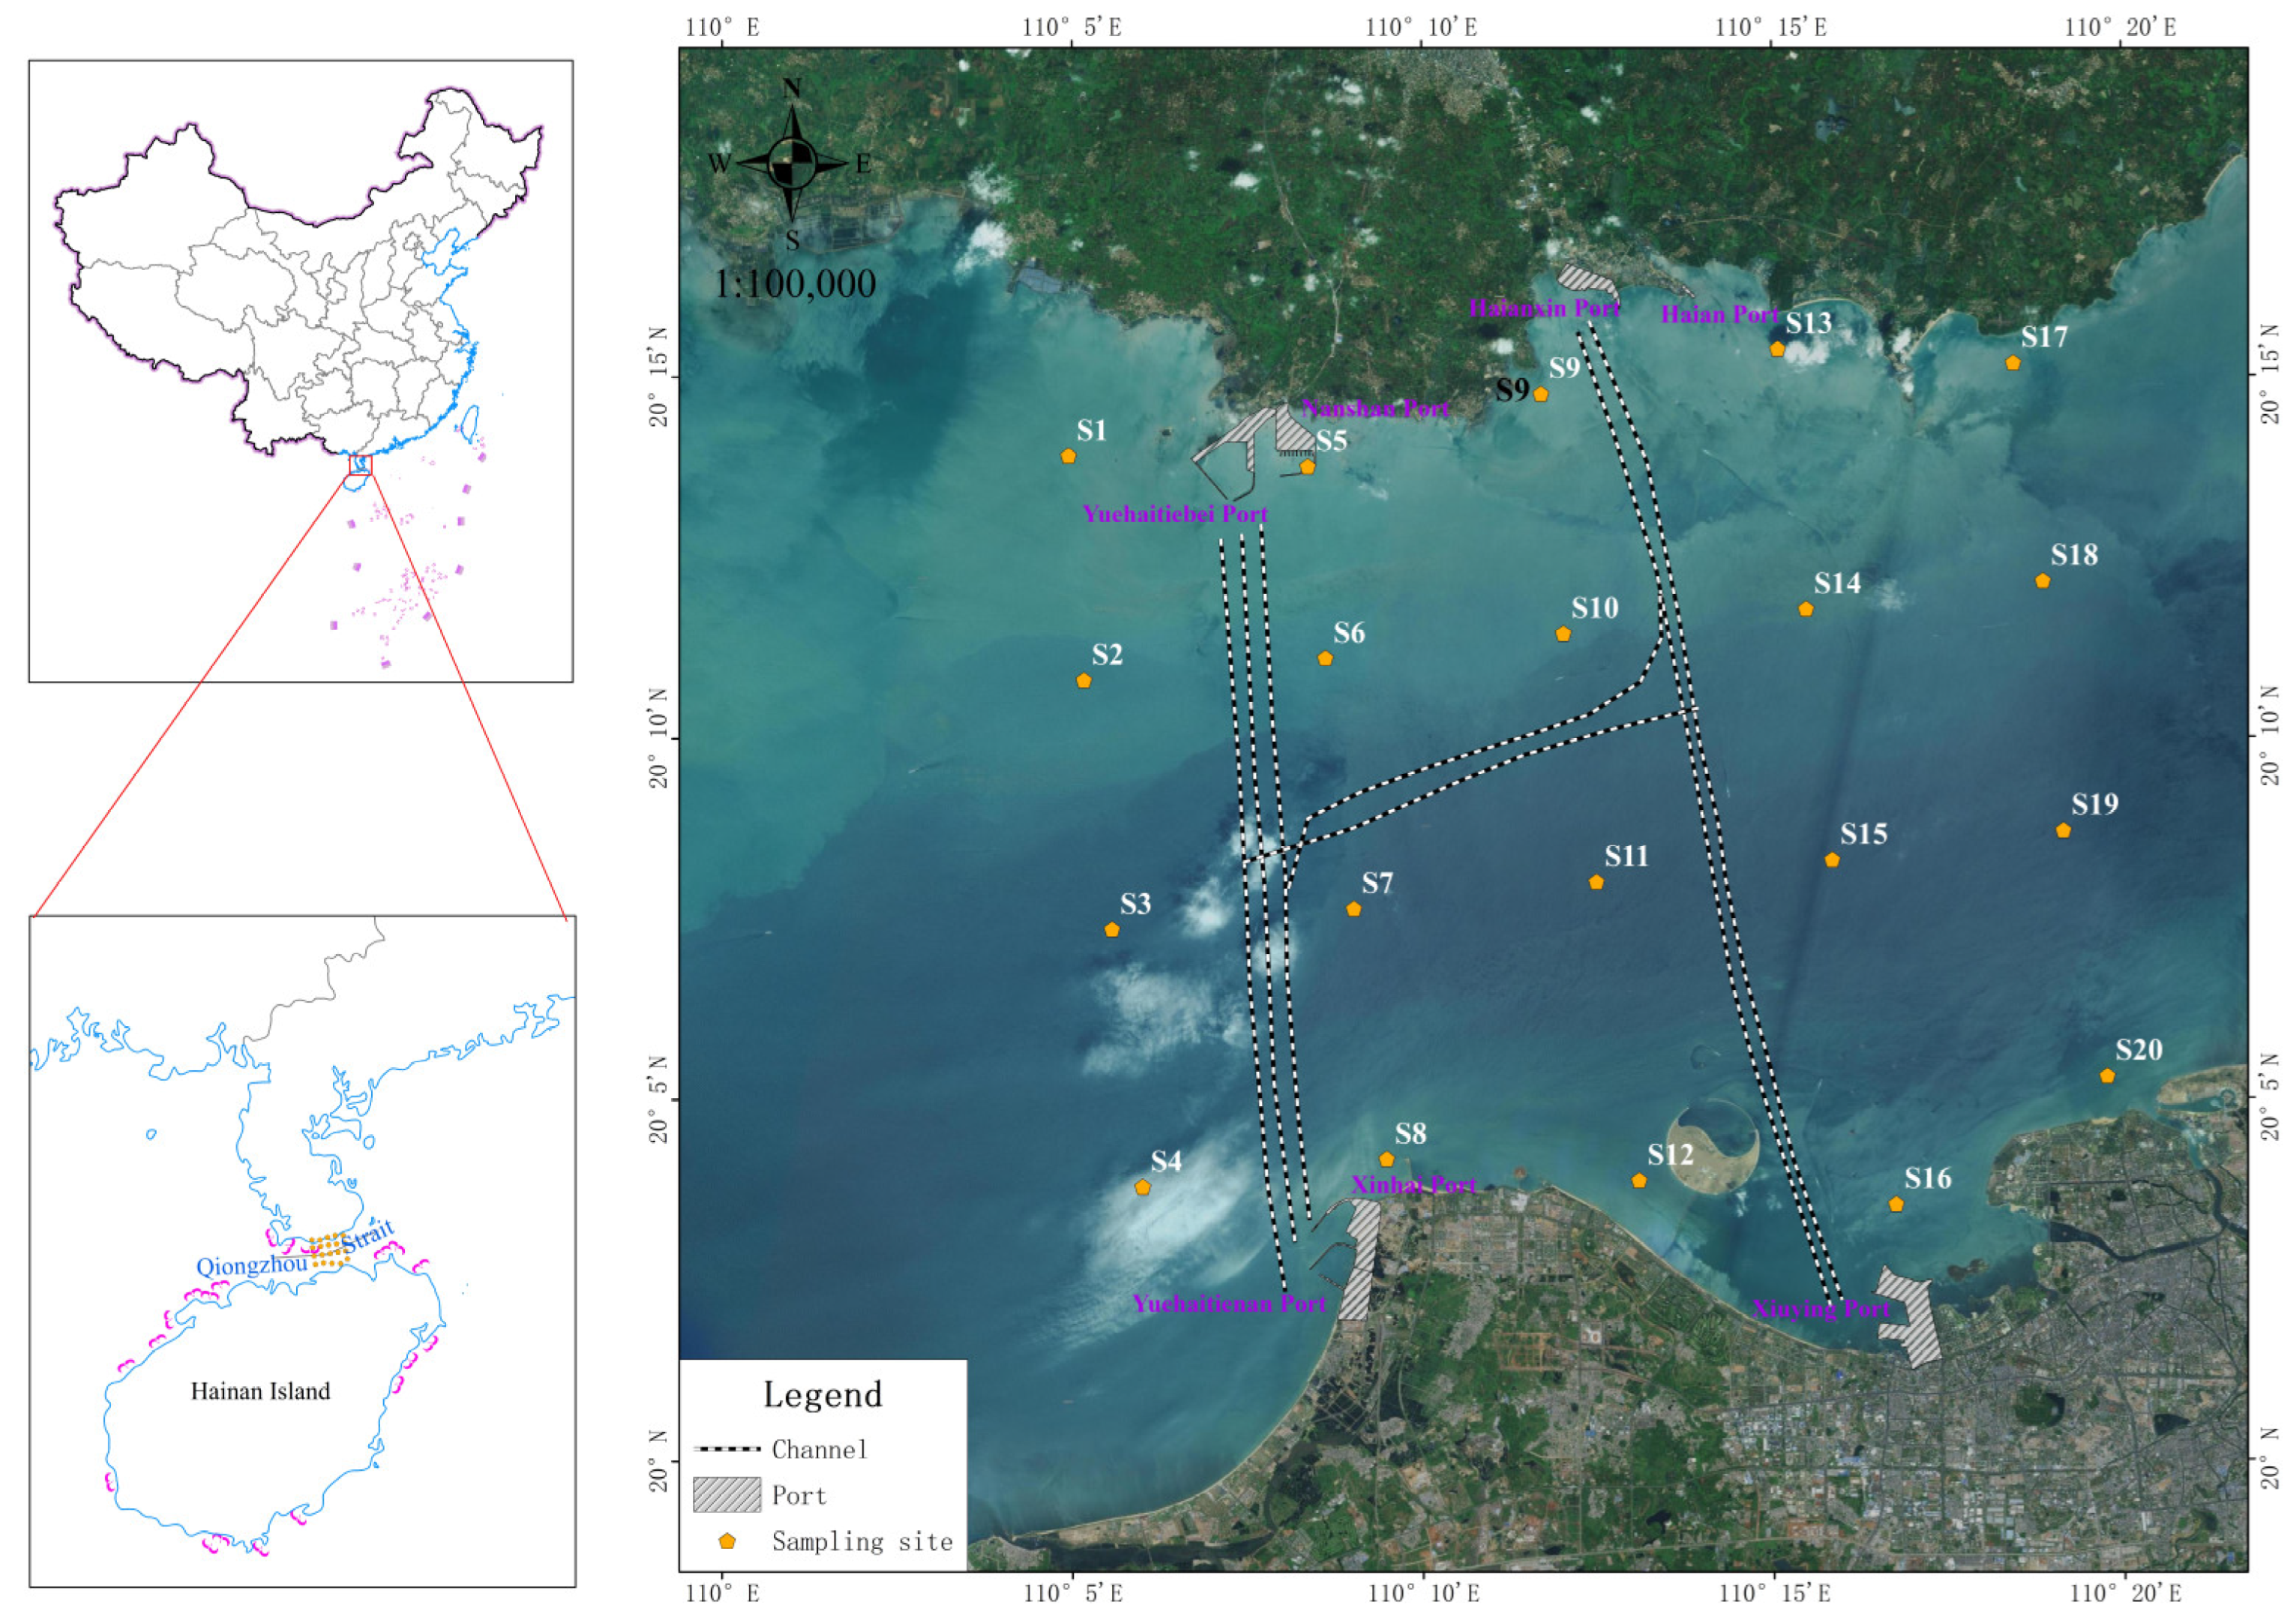Click the S1 sampling site marker
The width and height of the screenshot is (2296, 1620).
(1068, 457)
